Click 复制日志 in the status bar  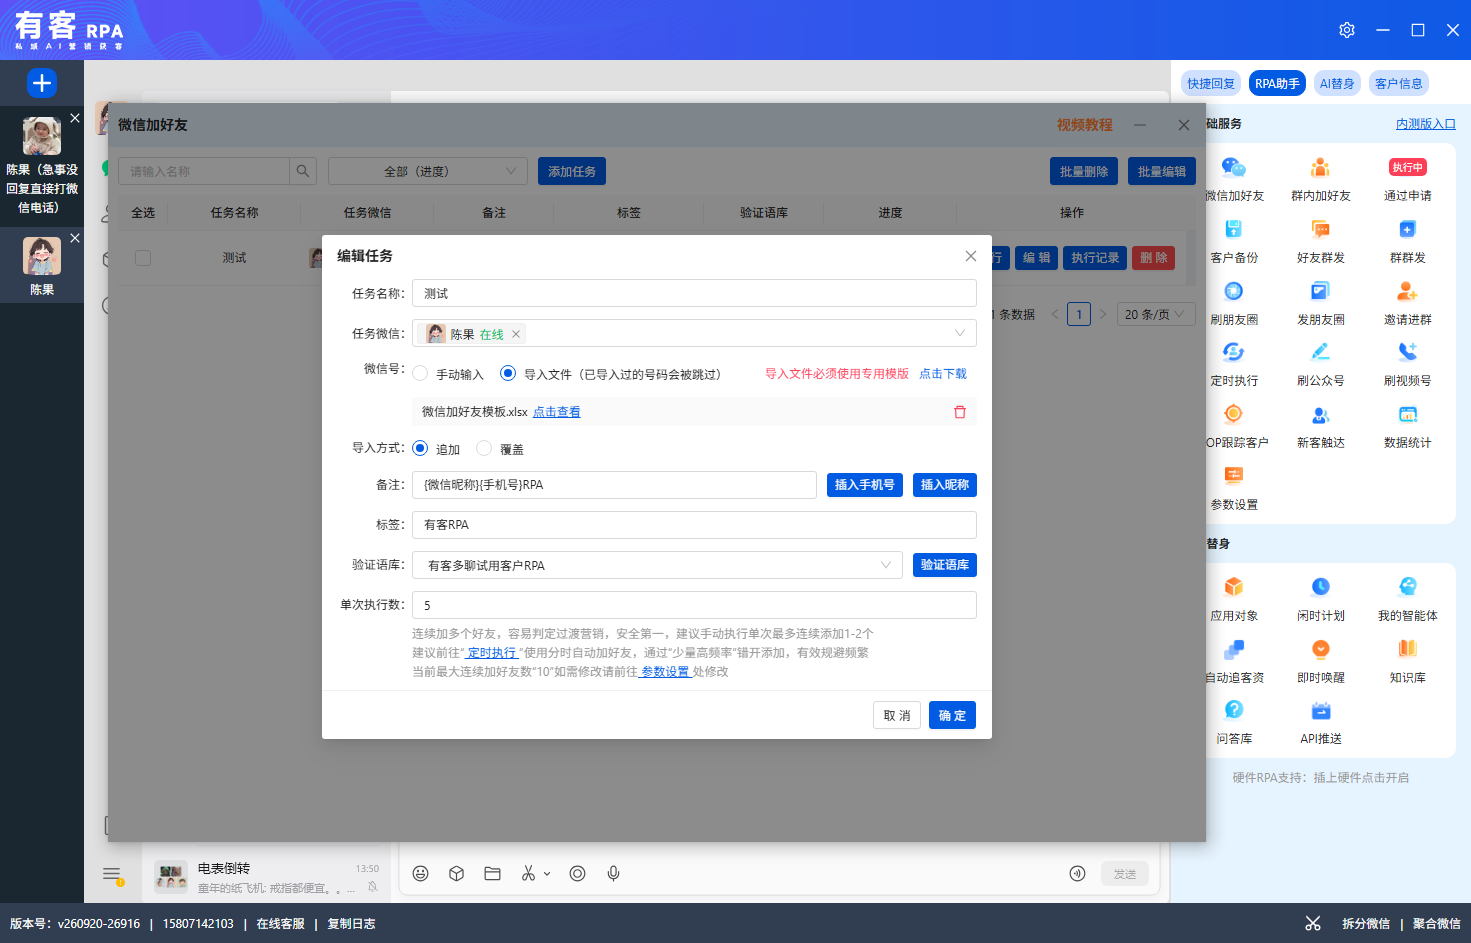351,924
